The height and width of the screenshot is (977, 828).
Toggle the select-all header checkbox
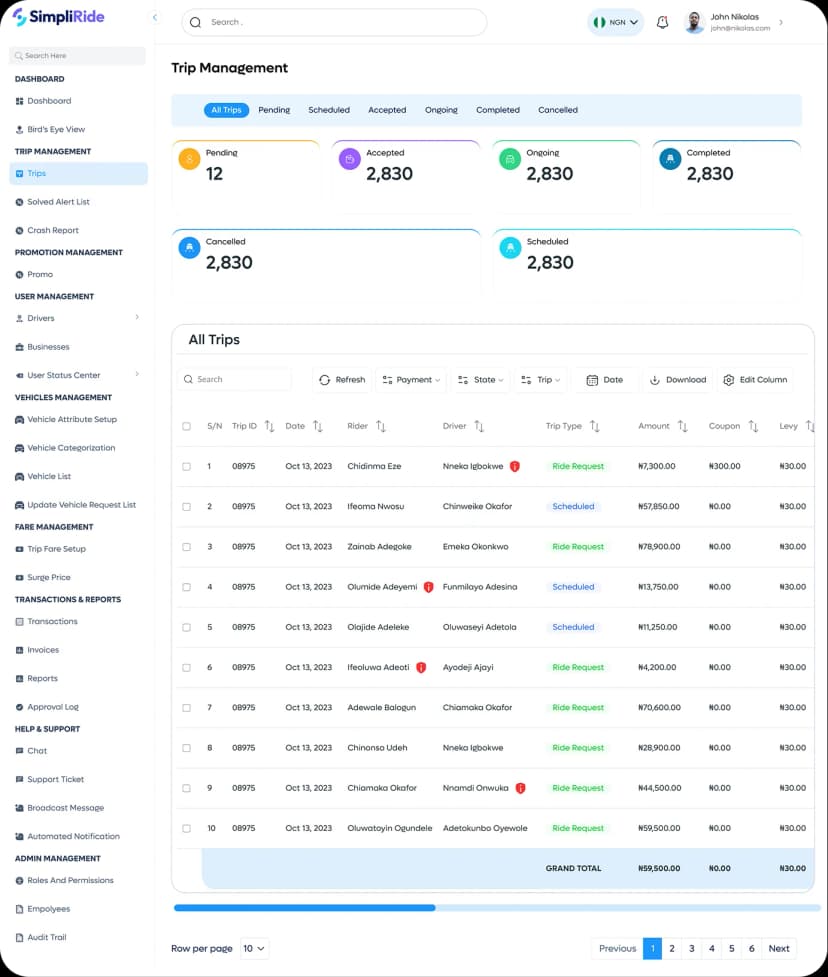coord(186,426)
